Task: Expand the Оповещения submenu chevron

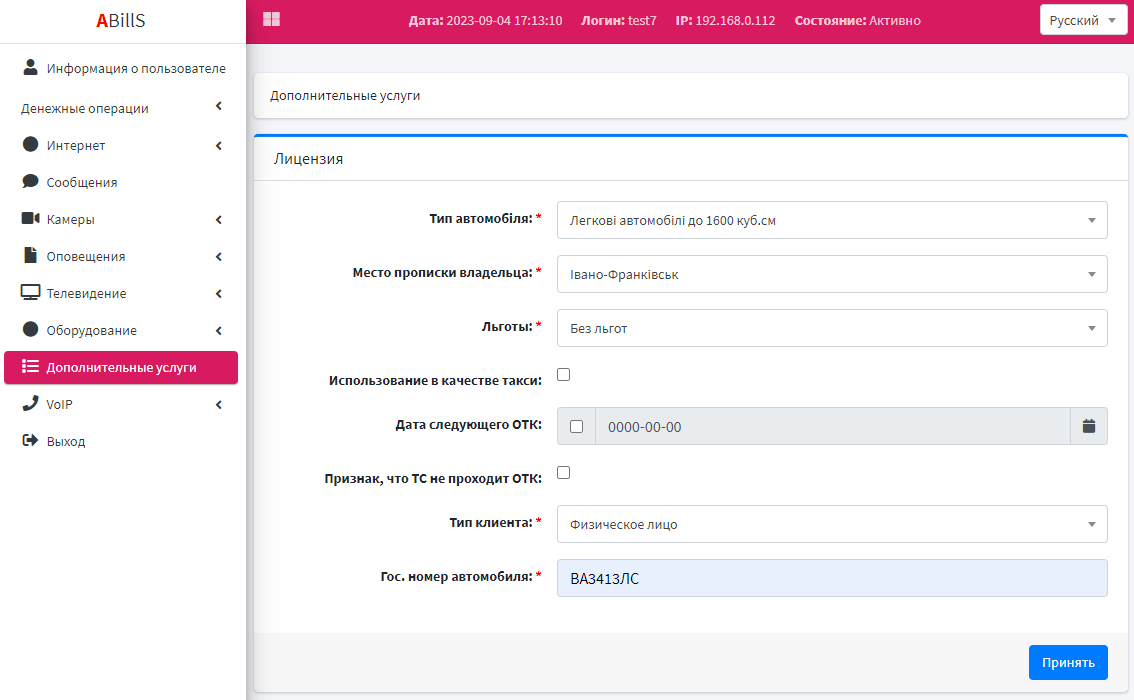Action: 218,256
